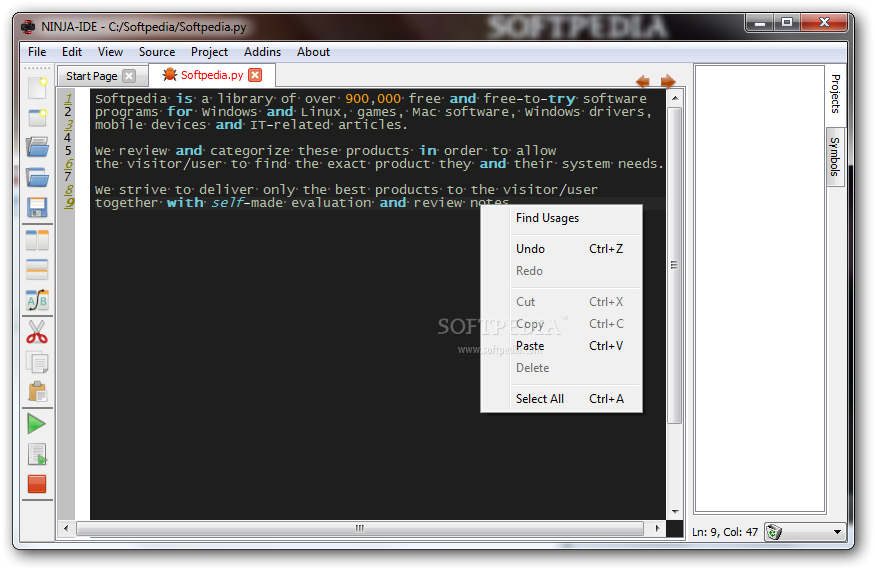This screenshot has width=875, height=570.
Task: Click the vertical scrollbar up arrow
Action: coord(675,98)
